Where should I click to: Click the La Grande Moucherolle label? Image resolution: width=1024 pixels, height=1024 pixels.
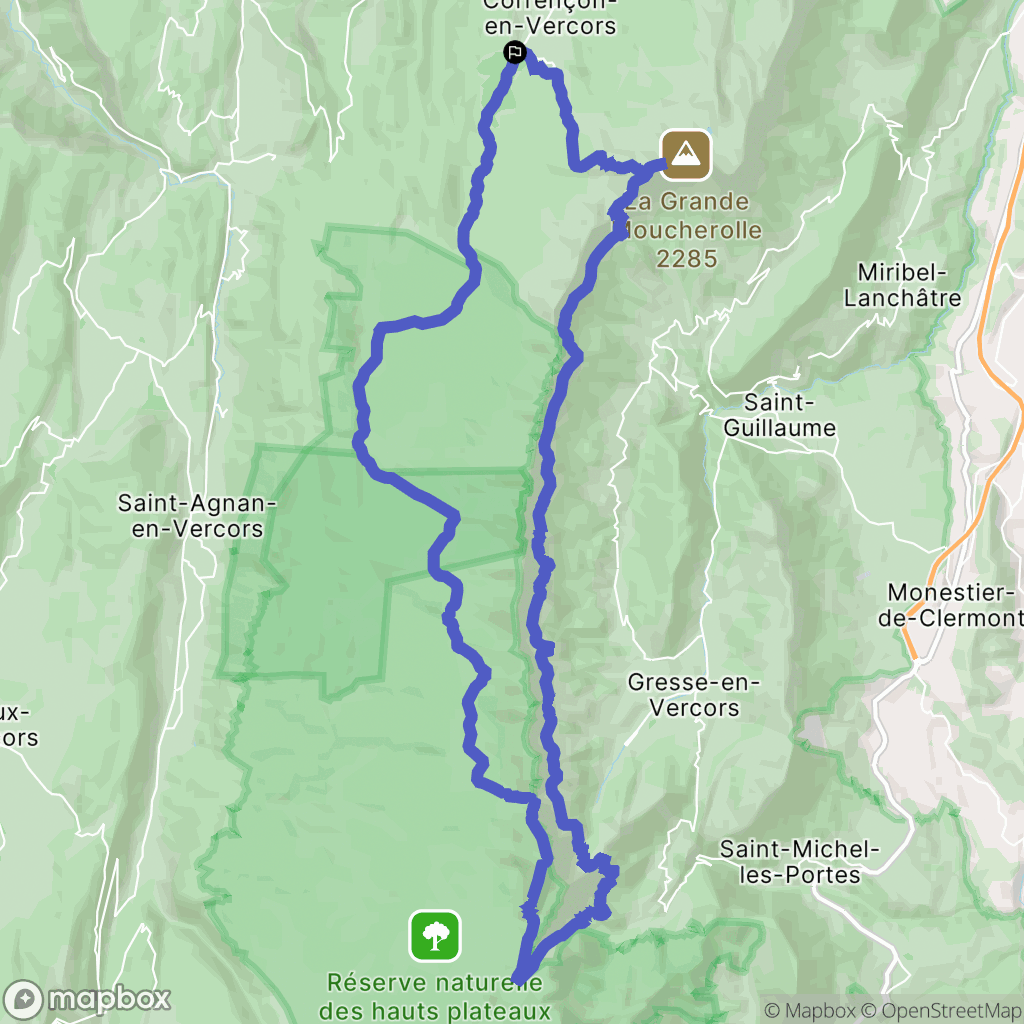[x=690, y=216]
